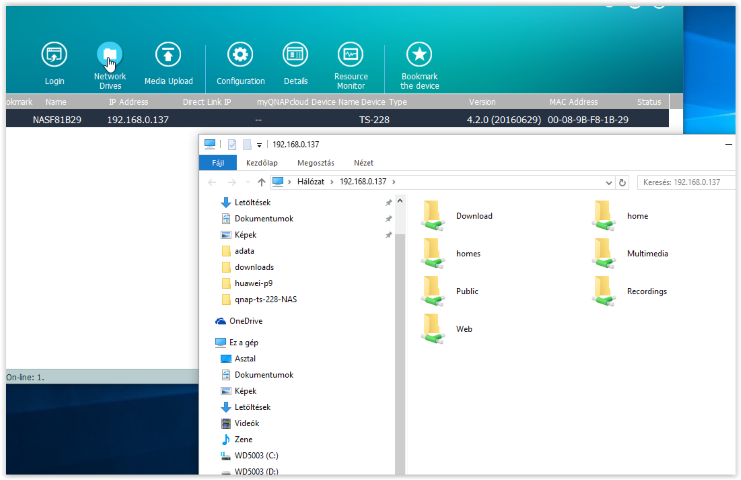741x480 pixels.
Task: Click the Media Upload icon
Action: coord(168,55)
